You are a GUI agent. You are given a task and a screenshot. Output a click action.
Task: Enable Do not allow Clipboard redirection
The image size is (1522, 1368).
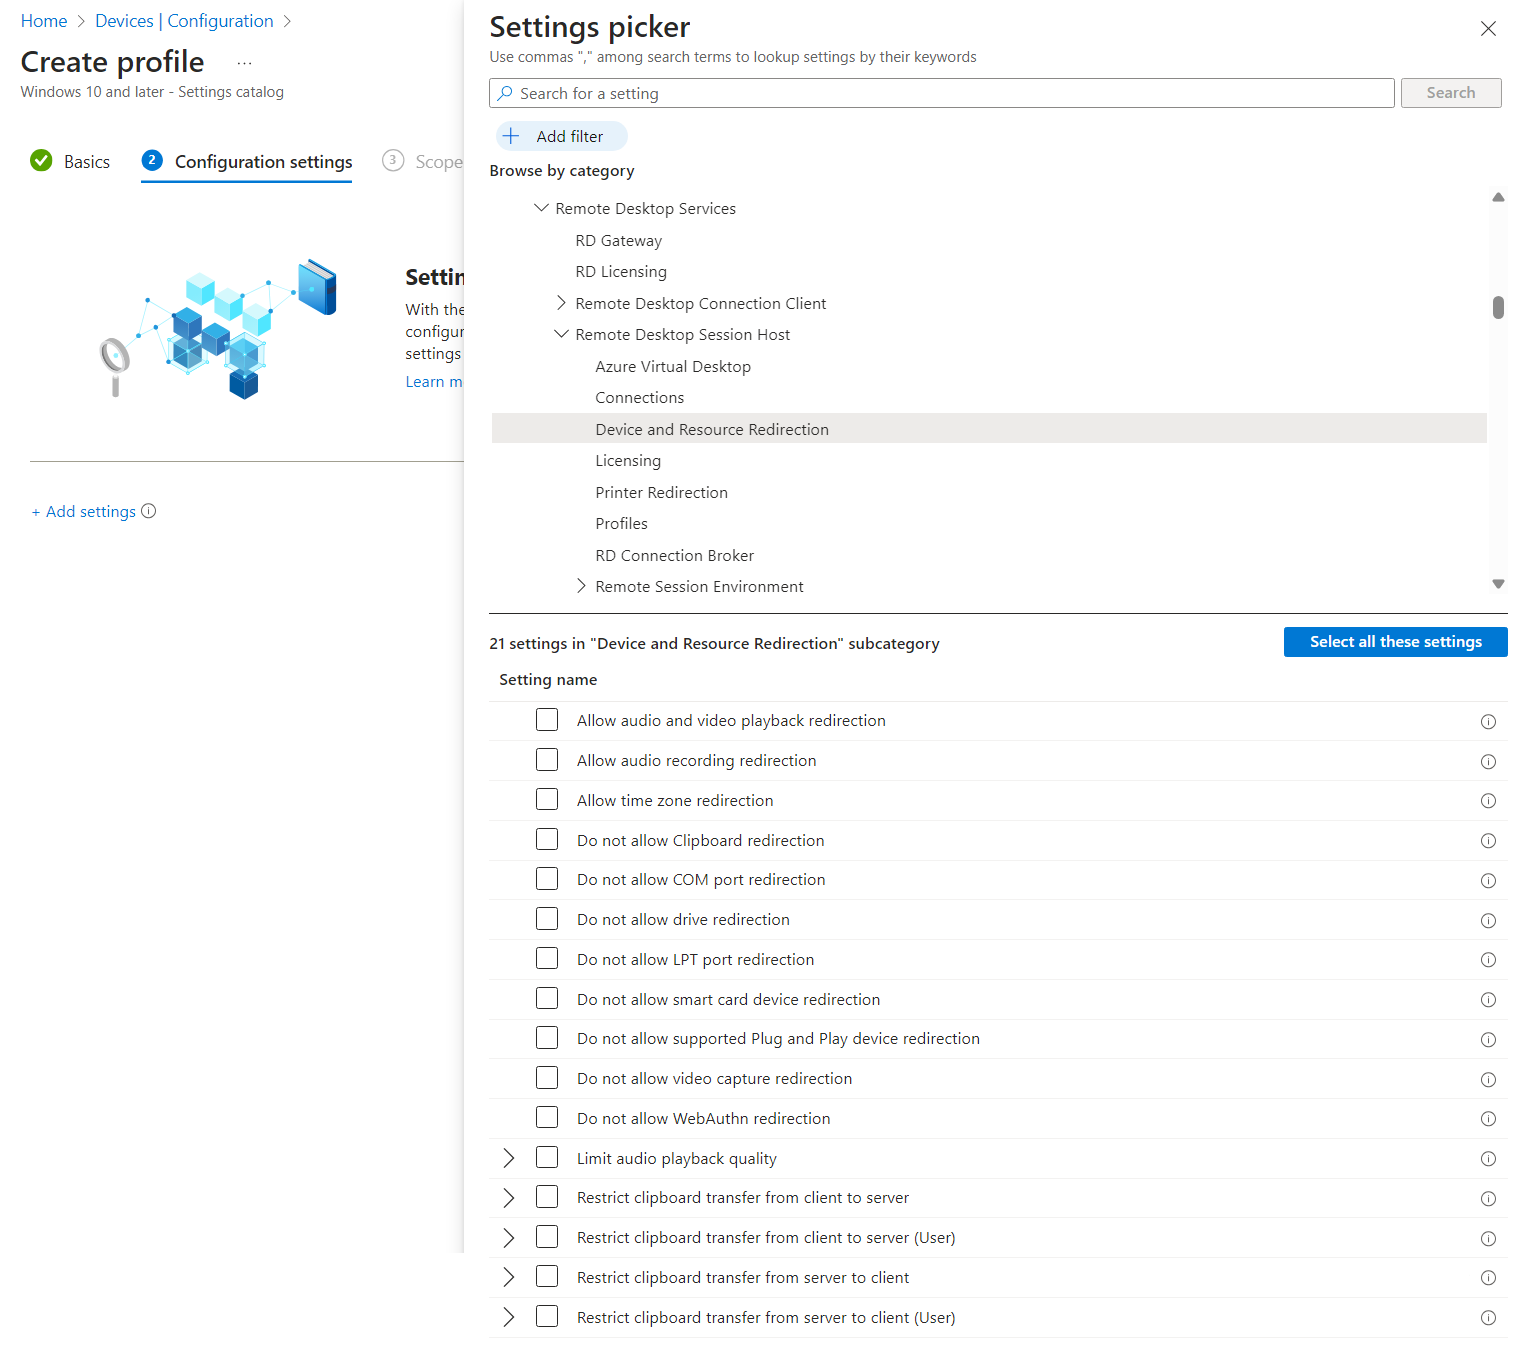point(547,839)
